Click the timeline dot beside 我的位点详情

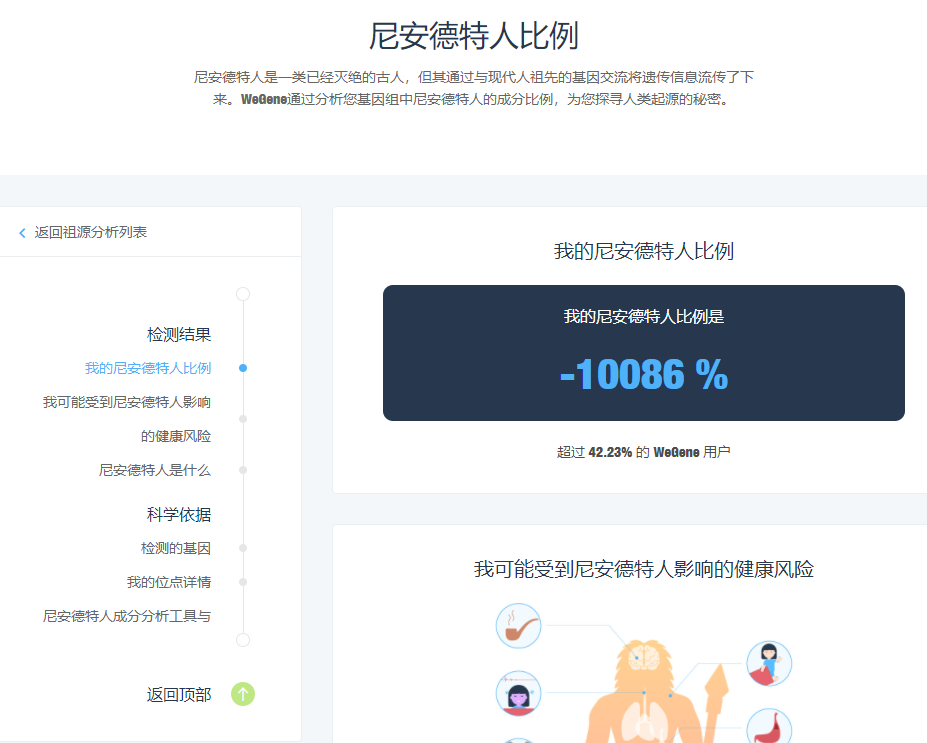243,582
